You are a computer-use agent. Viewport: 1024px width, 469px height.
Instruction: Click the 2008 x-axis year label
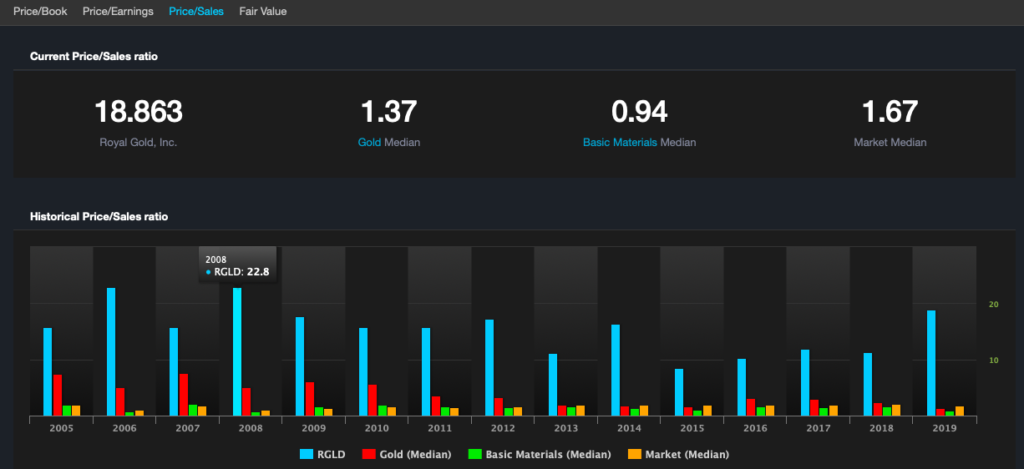pos(251,429)
